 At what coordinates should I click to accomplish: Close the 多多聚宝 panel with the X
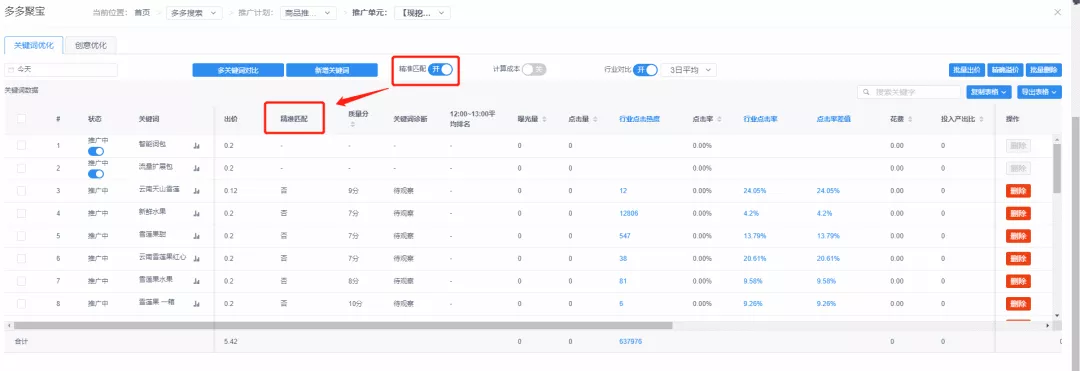(1057, 12)
